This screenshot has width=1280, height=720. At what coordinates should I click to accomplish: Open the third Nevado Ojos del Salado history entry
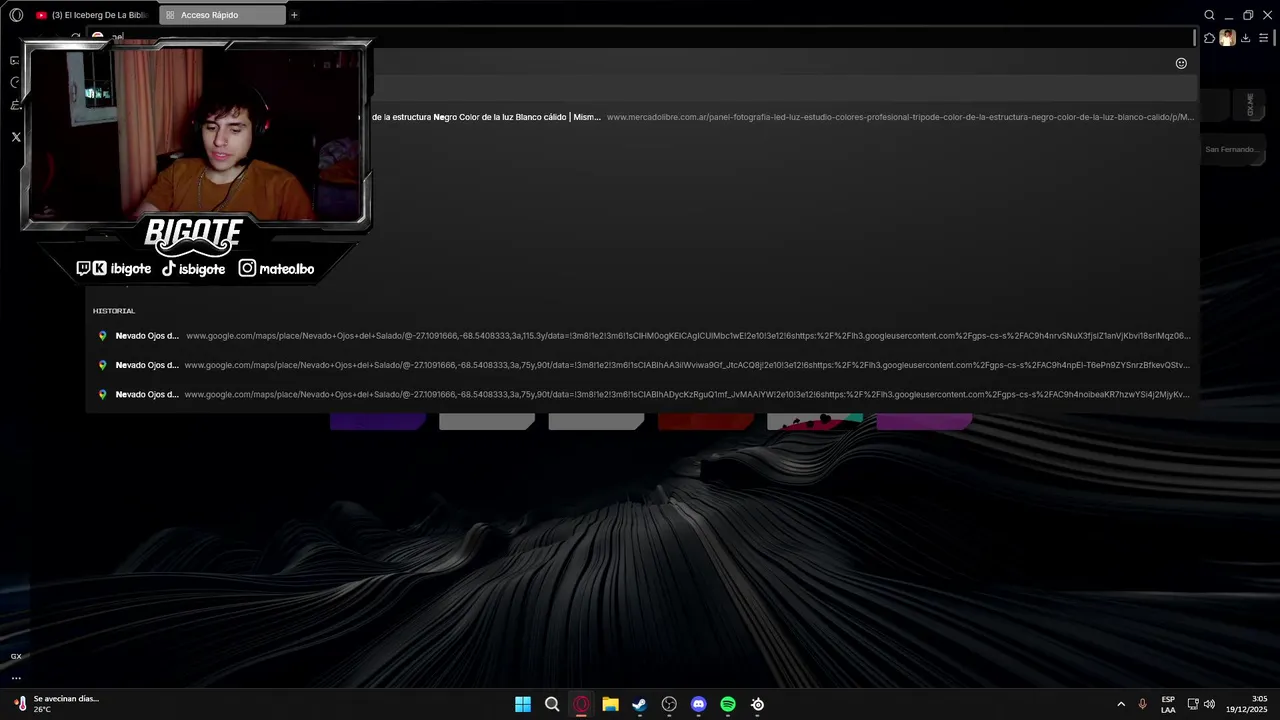click(642, 394)
